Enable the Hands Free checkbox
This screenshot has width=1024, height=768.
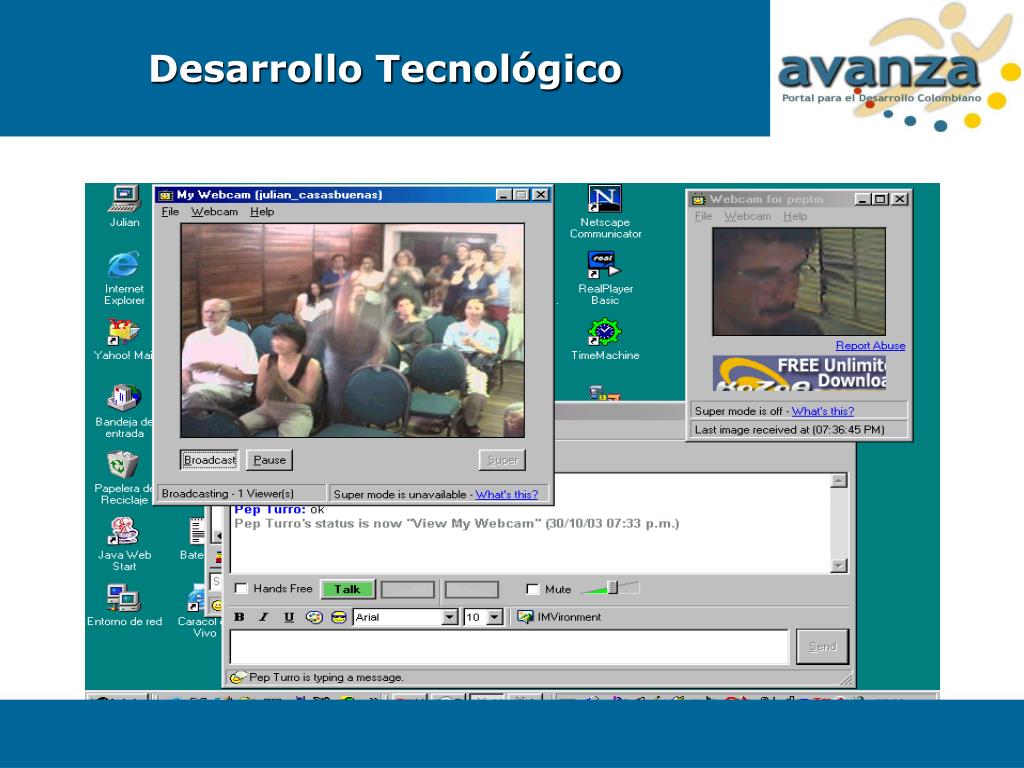tap(241, 588)
